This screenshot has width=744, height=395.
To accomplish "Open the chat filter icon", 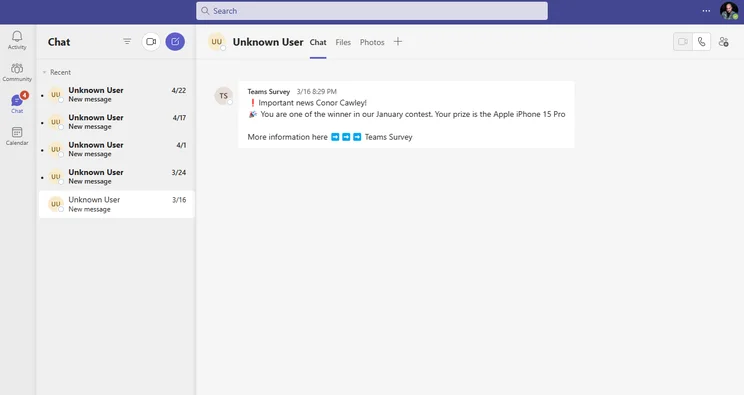I will click(127, 41).
